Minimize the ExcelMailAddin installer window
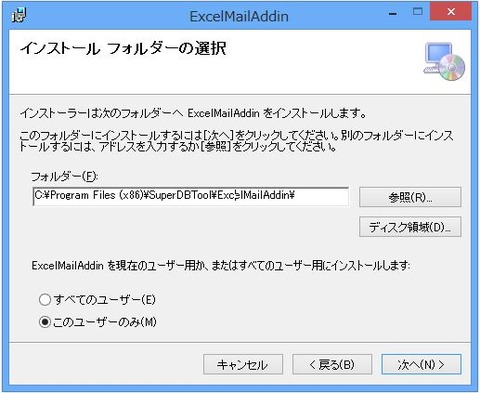480x393 pixels. 393,13
